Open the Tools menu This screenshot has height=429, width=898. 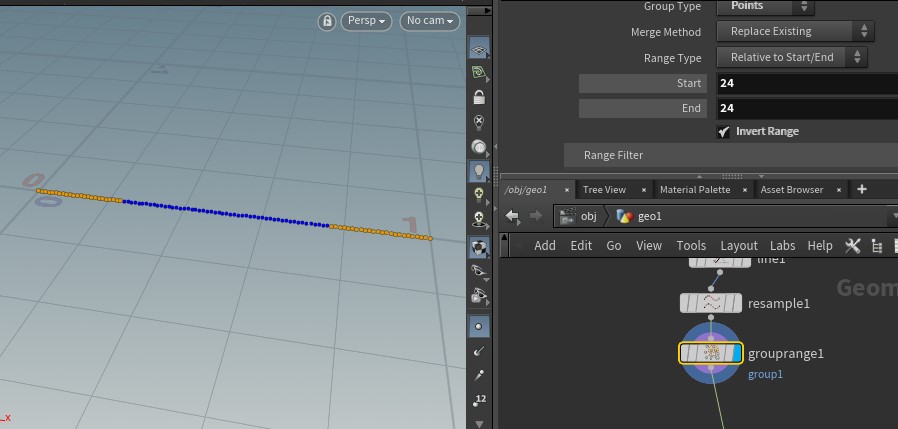tap(691, 246)
